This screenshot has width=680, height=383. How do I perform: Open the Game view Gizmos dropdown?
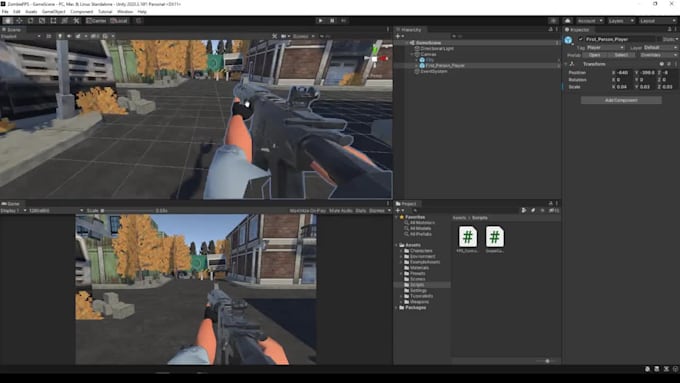379,210
